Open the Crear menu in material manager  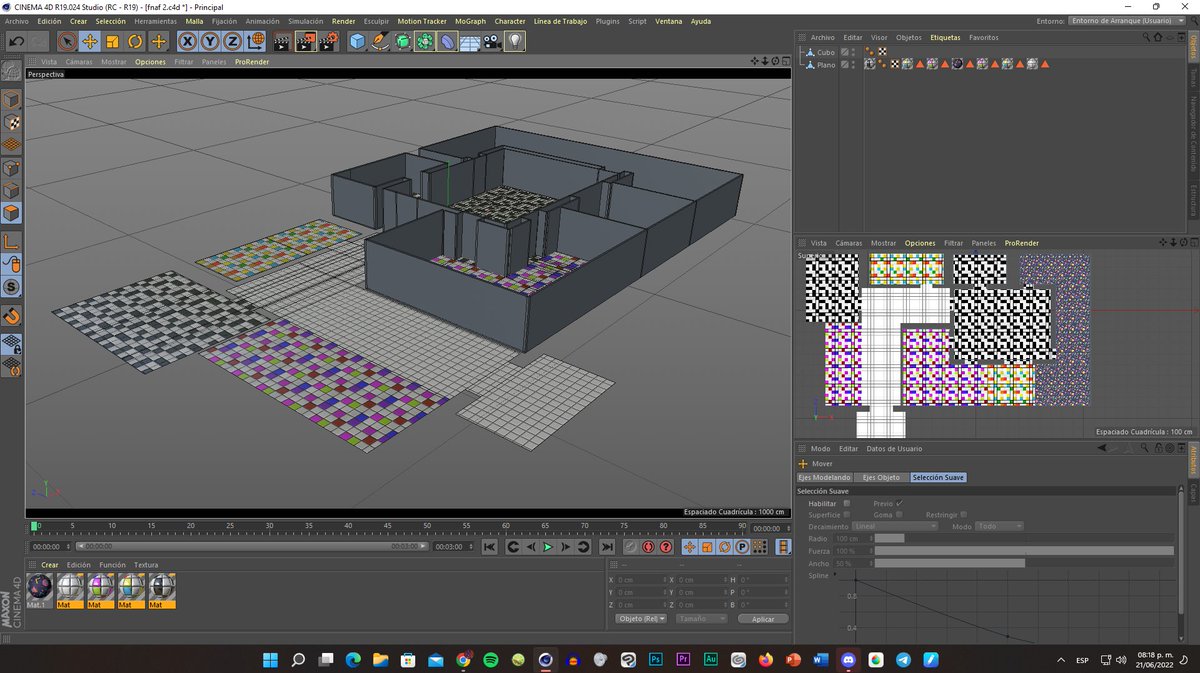click(x=49, y=565)
